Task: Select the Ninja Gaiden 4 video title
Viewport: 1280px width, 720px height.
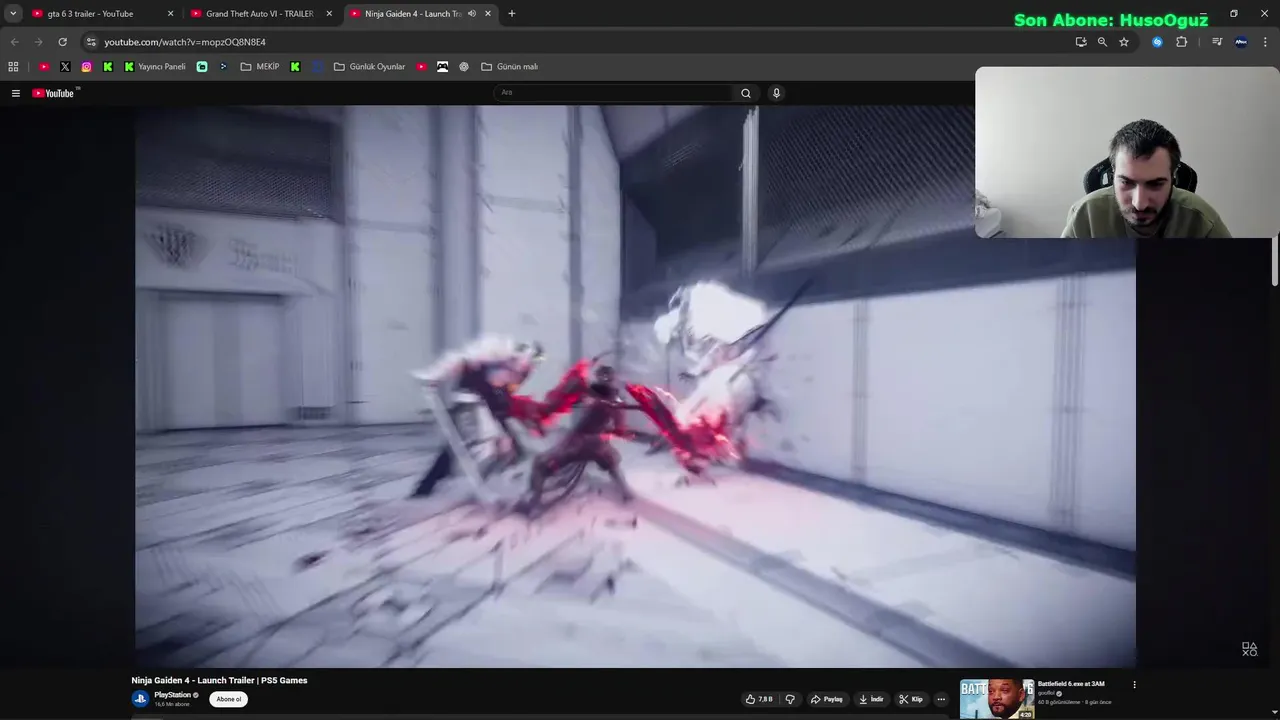Action: click(x=219, y=681)
